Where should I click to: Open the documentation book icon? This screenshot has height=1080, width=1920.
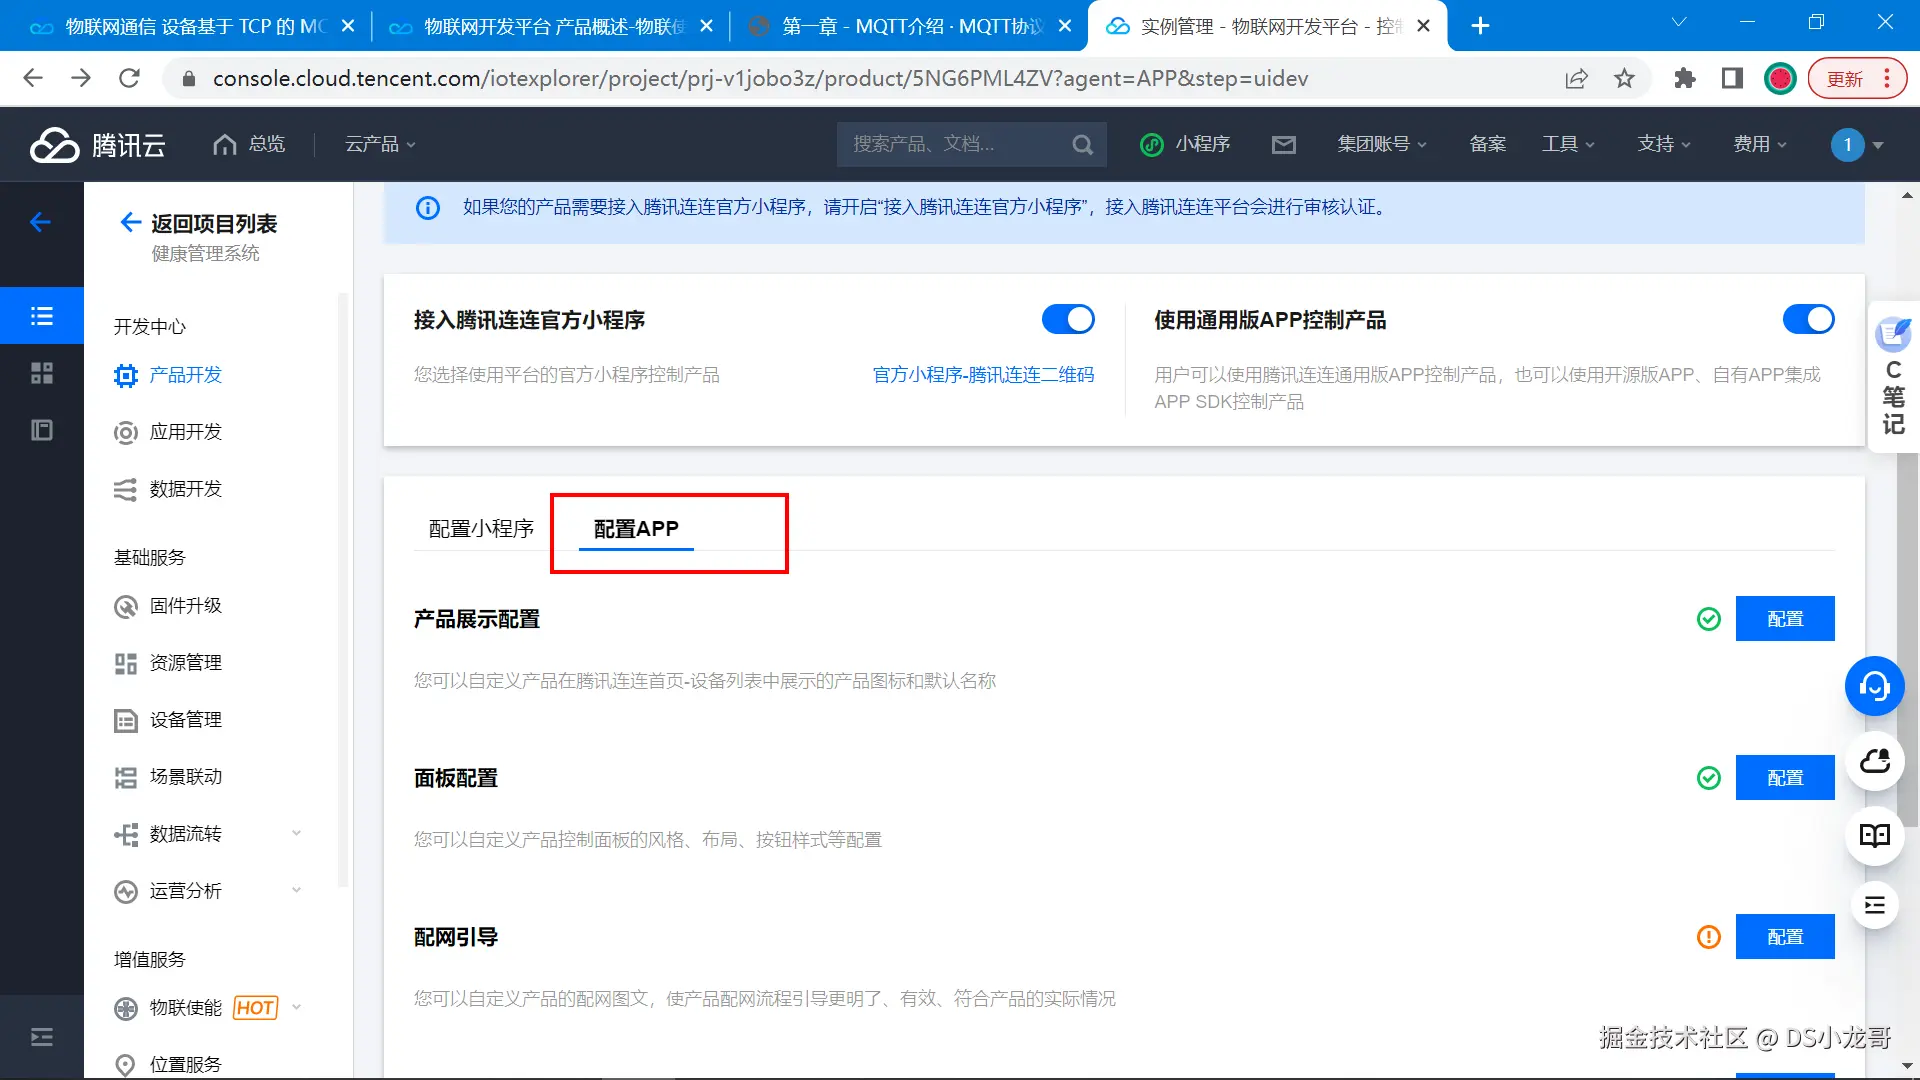click(x=1874, y=836)
